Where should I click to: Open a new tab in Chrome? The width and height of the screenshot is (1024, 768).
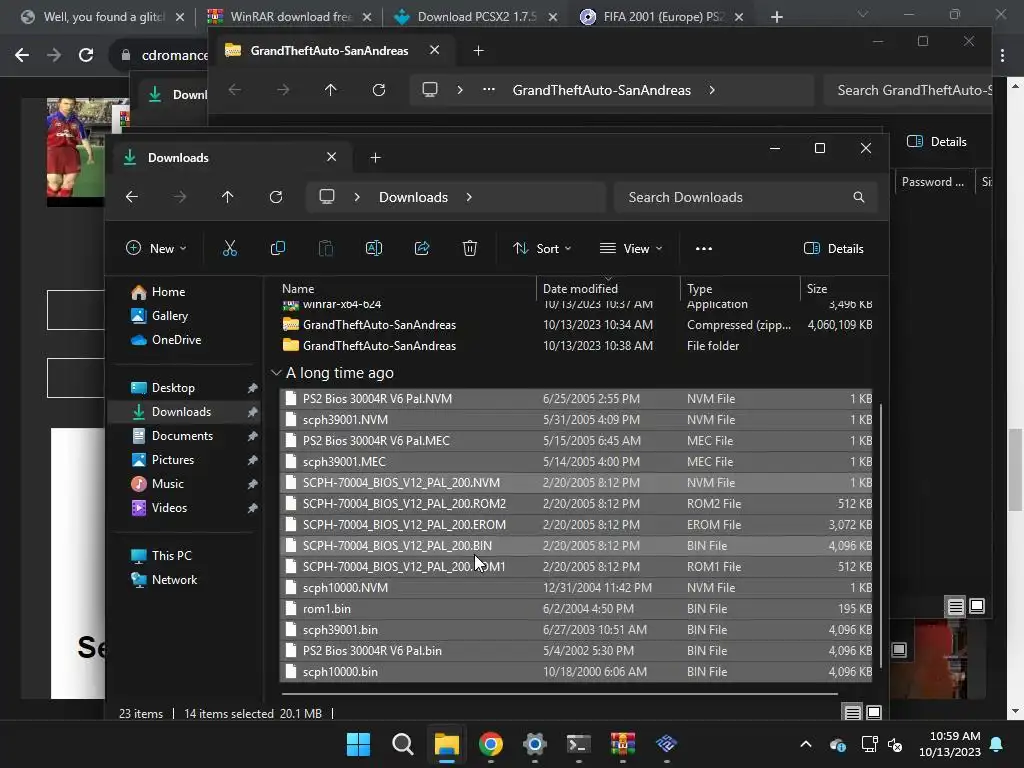tap(776, 17)
